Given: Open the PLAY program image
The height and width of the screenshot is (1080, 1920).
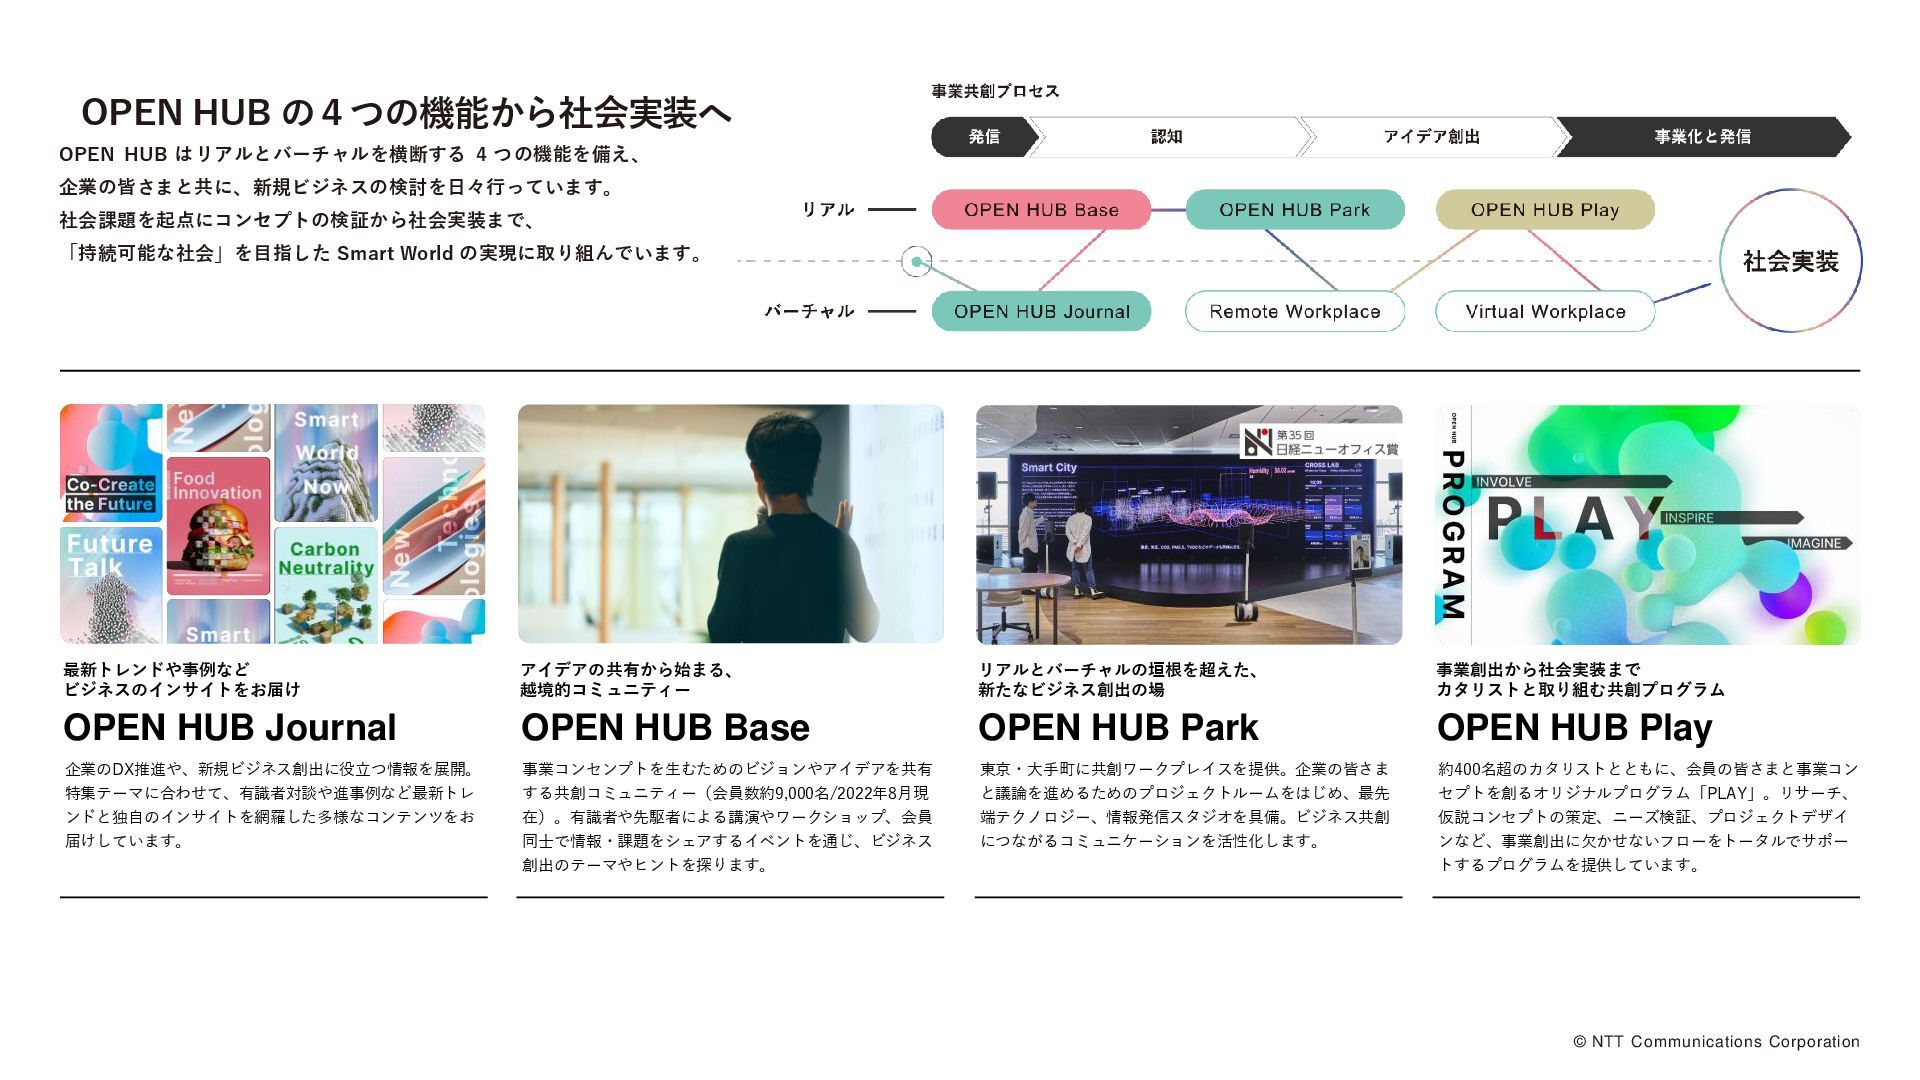Looking at the screenshot, I should coord(1646,524).
